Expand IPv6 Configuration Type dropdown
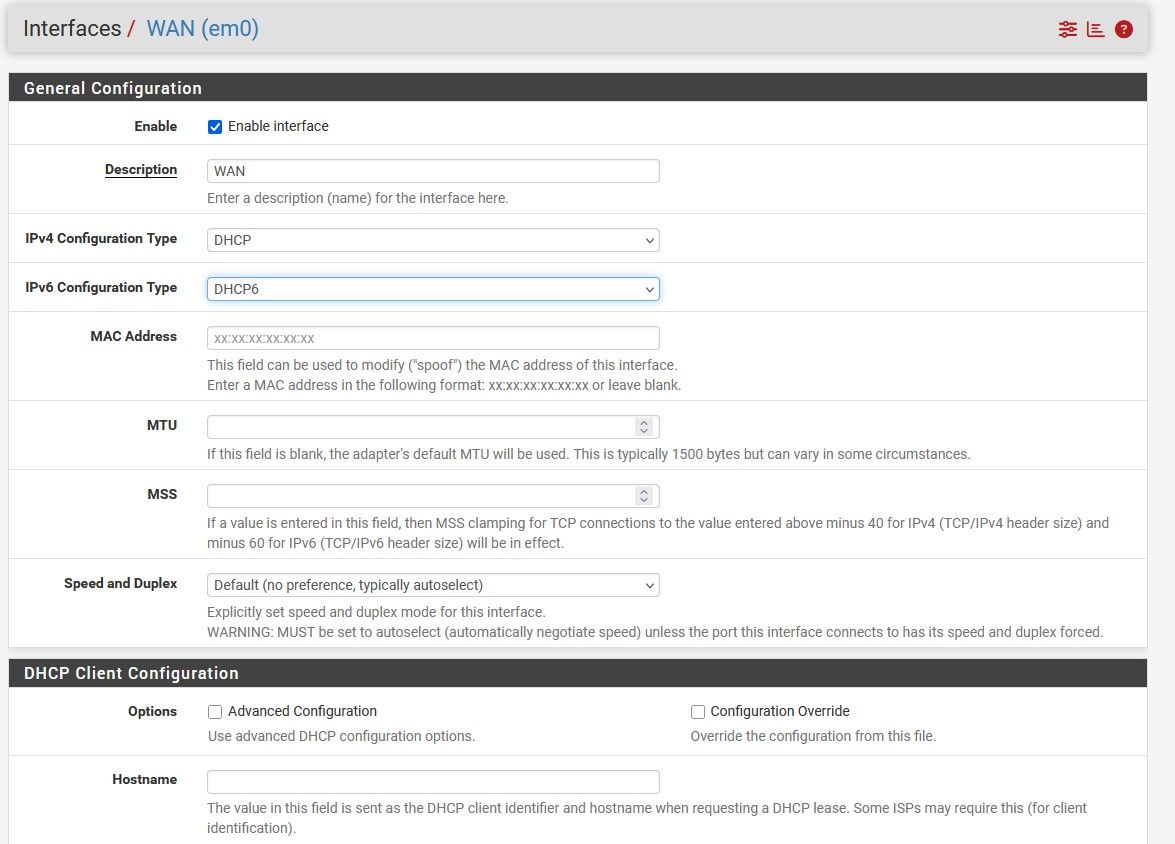 [x=433, y=289]
